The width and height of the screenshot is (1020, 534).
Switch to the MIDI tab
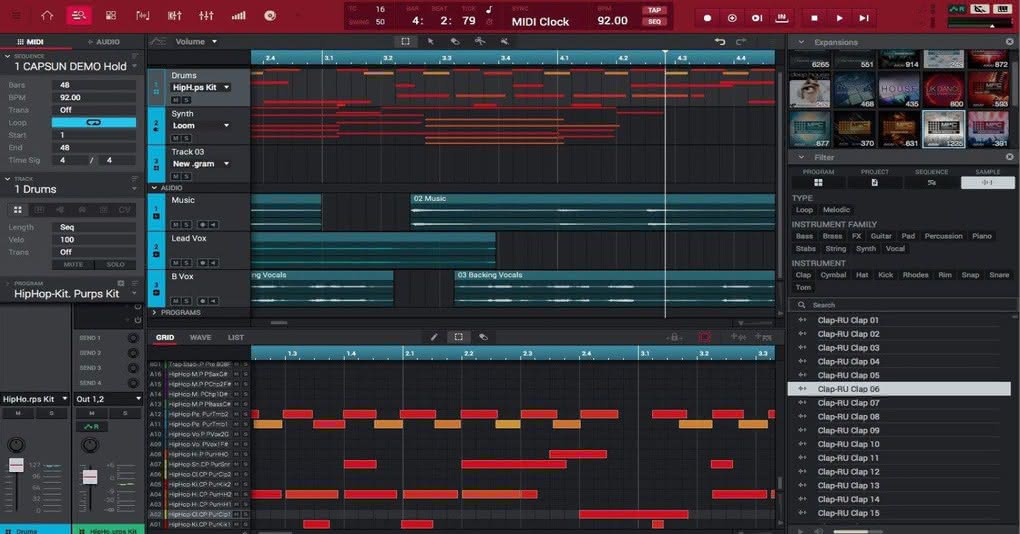point(31,42)
